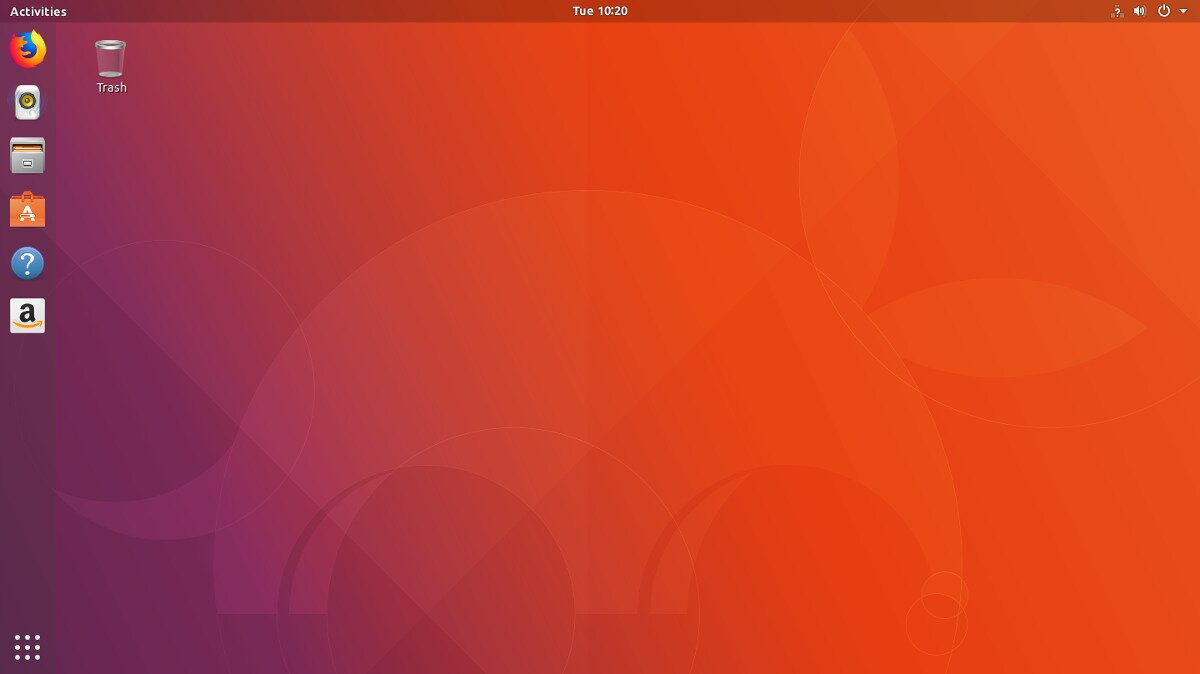
Task: Launch Rhythmbox music player from dock
Action: click(28, 102)
